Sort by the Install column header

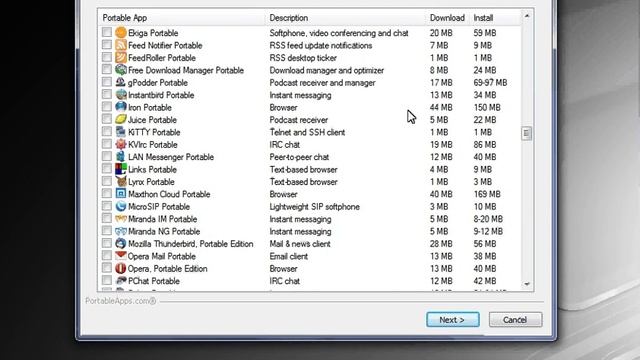click(x=495, y=18)
